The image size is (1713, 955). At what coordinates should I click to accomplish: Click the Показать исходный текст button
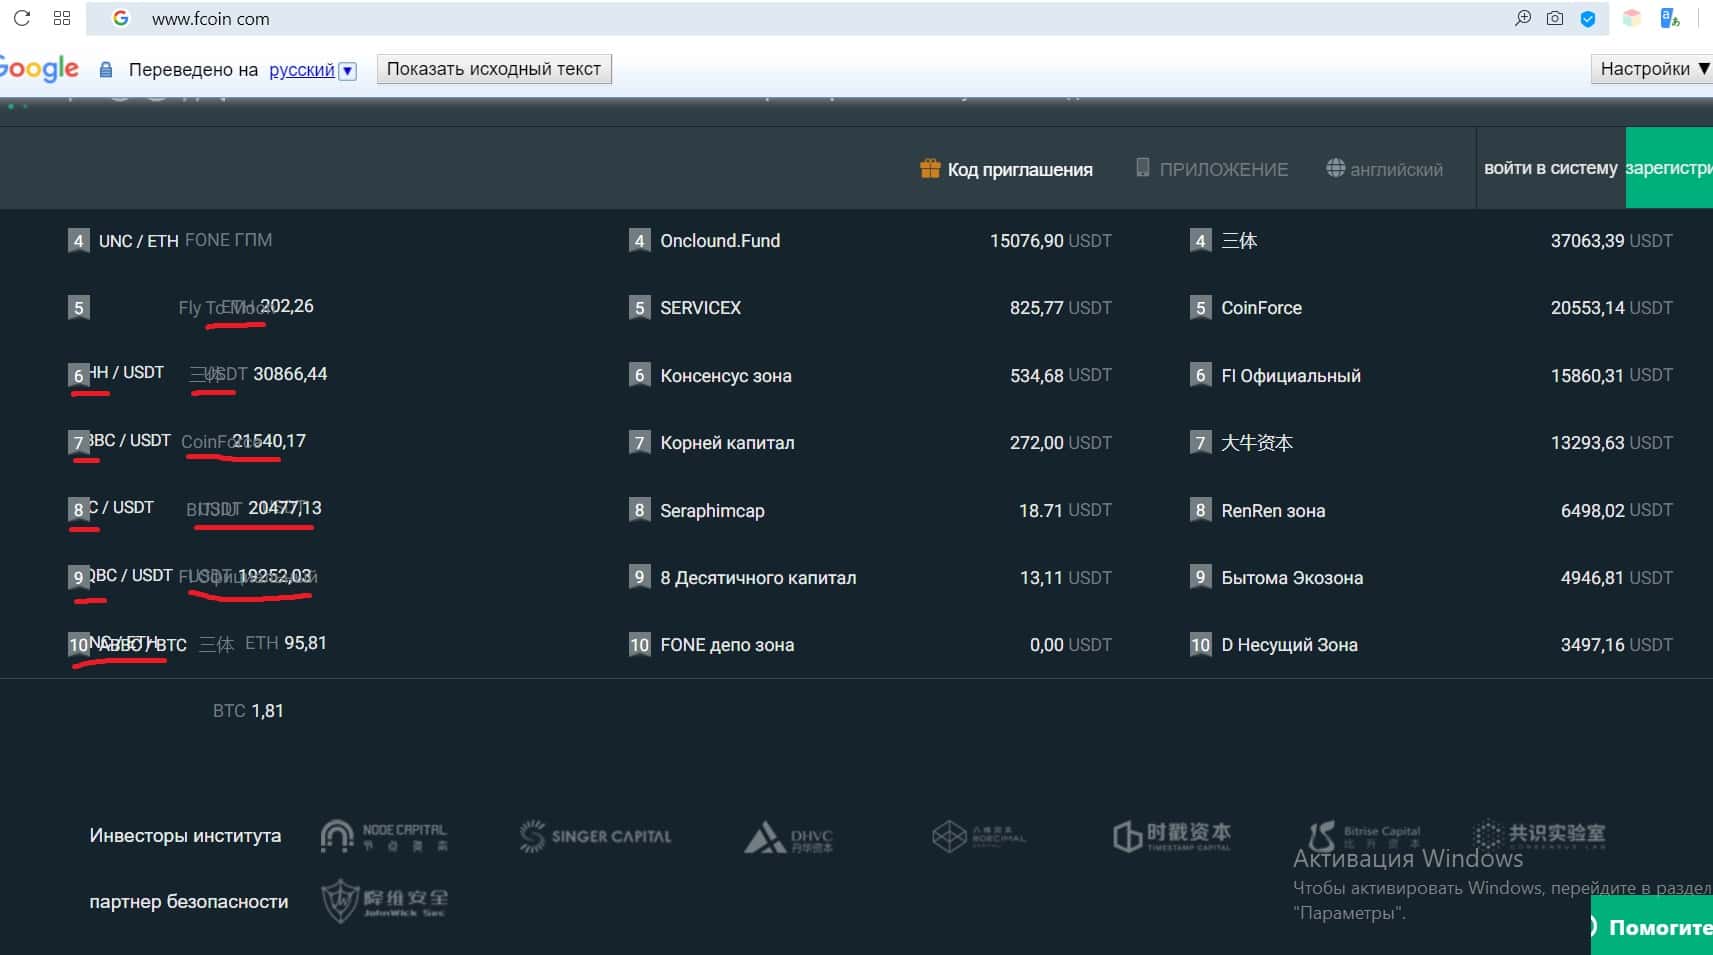pyautogui.click(x=494, y=69)
